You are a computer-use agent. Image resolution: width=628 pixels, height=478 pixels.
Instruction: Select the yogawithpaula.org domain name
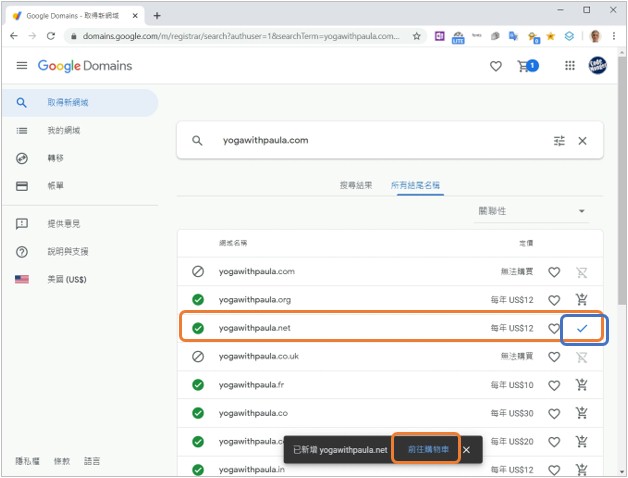click(x=255, y=300)
